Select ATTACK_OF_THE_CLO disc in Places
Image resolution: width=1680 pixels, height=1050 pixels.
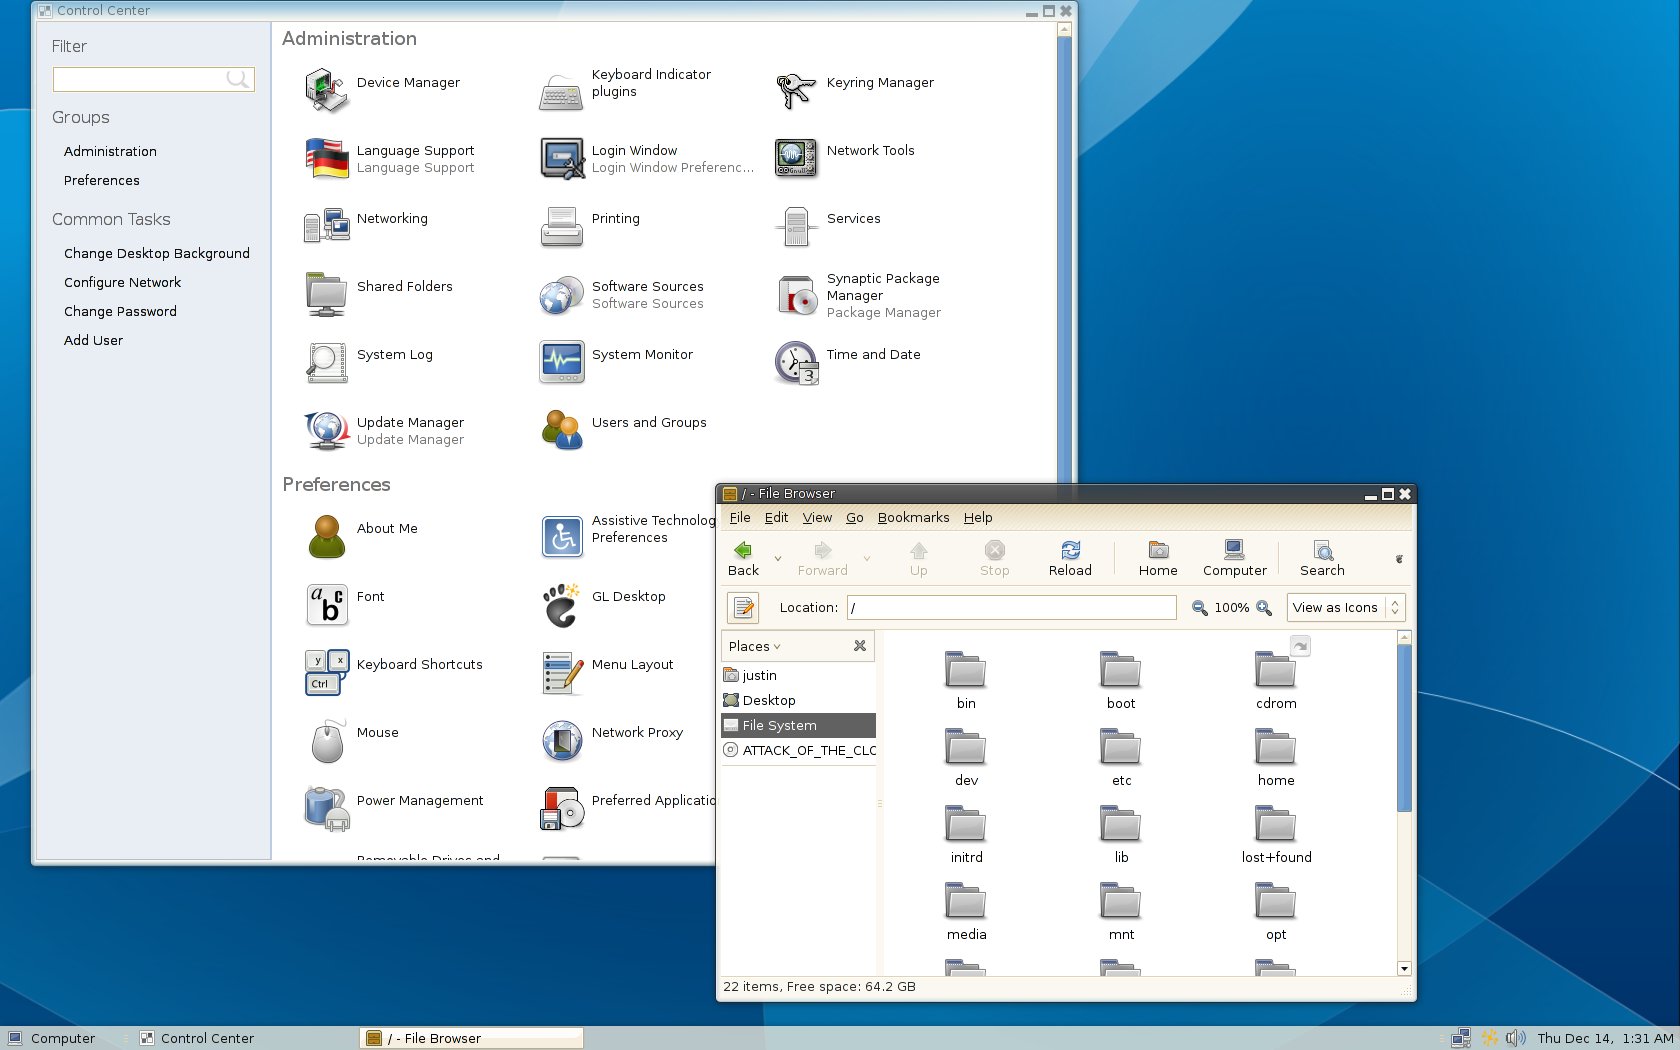[798, 750]
